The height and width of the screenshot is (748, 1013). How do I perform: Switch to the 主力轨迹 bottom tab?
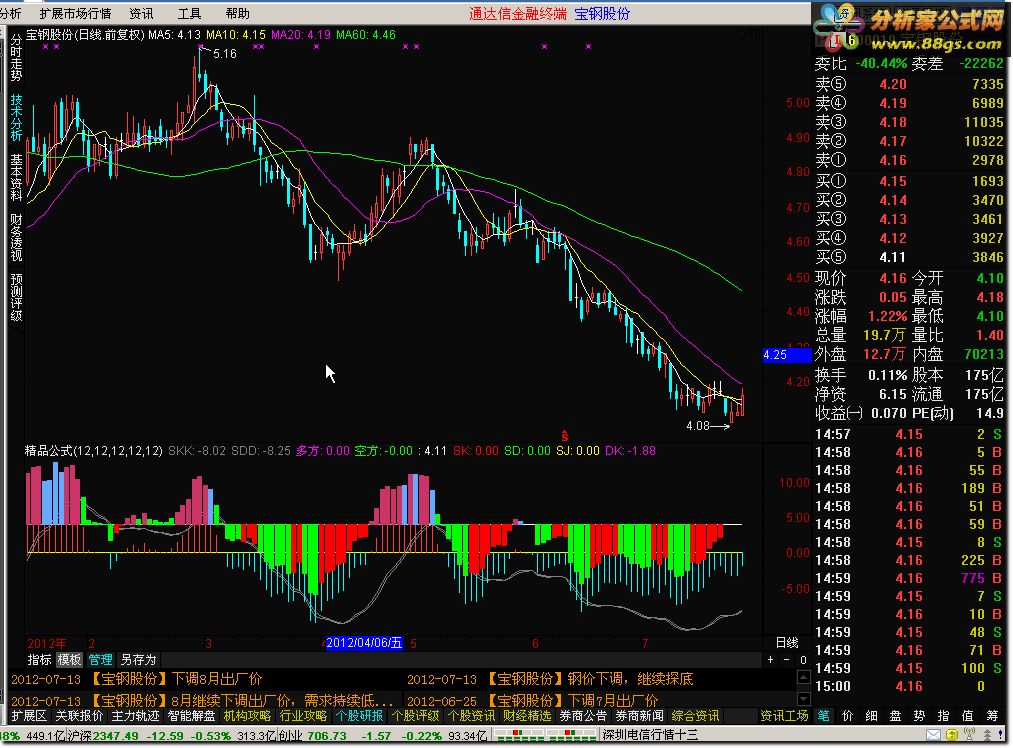135,716
